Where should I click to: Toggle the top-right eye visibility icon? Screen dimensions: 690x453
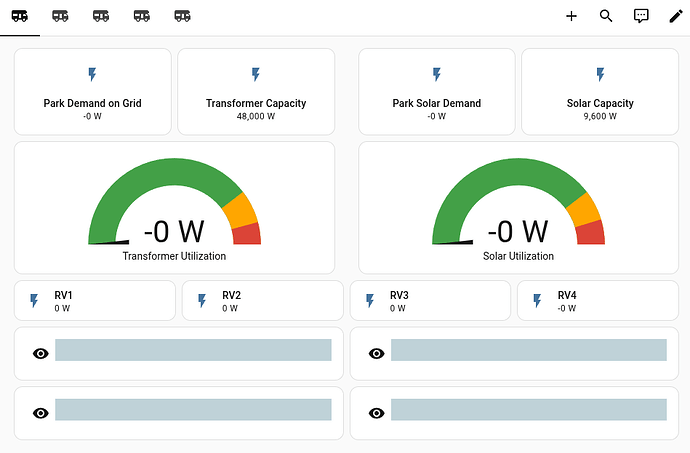click(x=377, y=354)
